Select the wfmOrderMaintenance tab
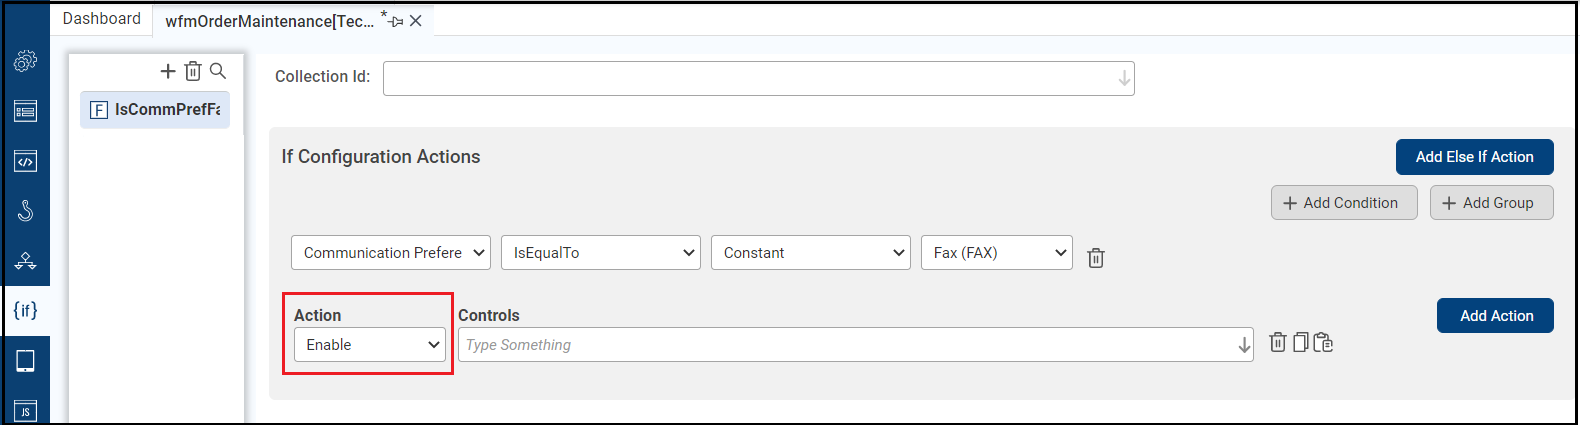The width and height of the screenshot is (1580, 425). point(270,21)
